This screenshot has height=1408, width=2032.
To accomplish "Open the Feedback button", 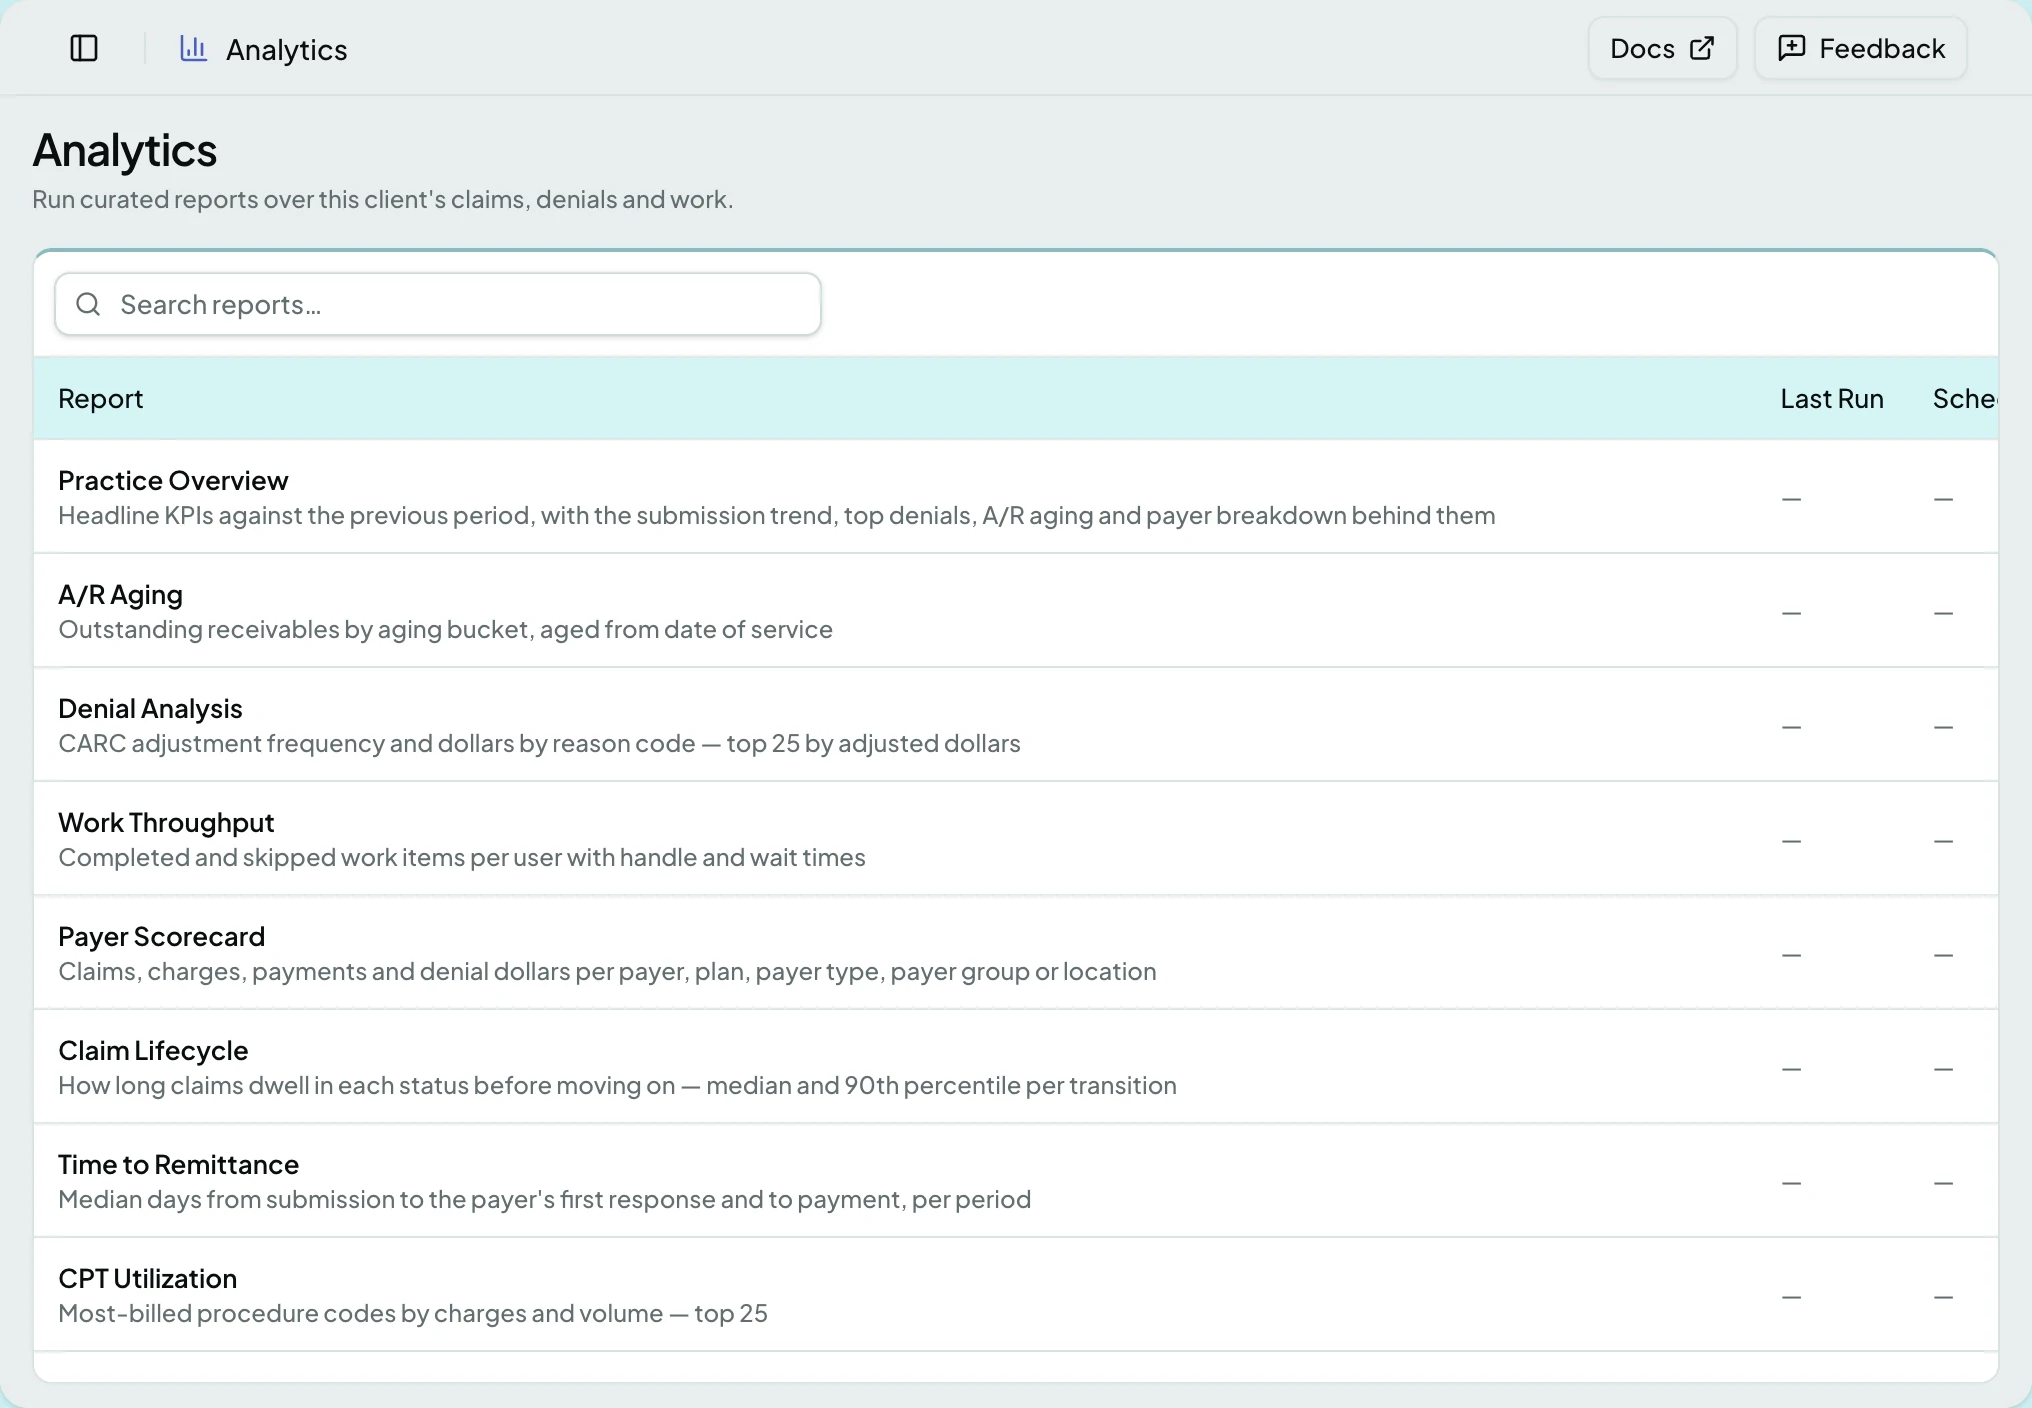I will click(1861, 48).
